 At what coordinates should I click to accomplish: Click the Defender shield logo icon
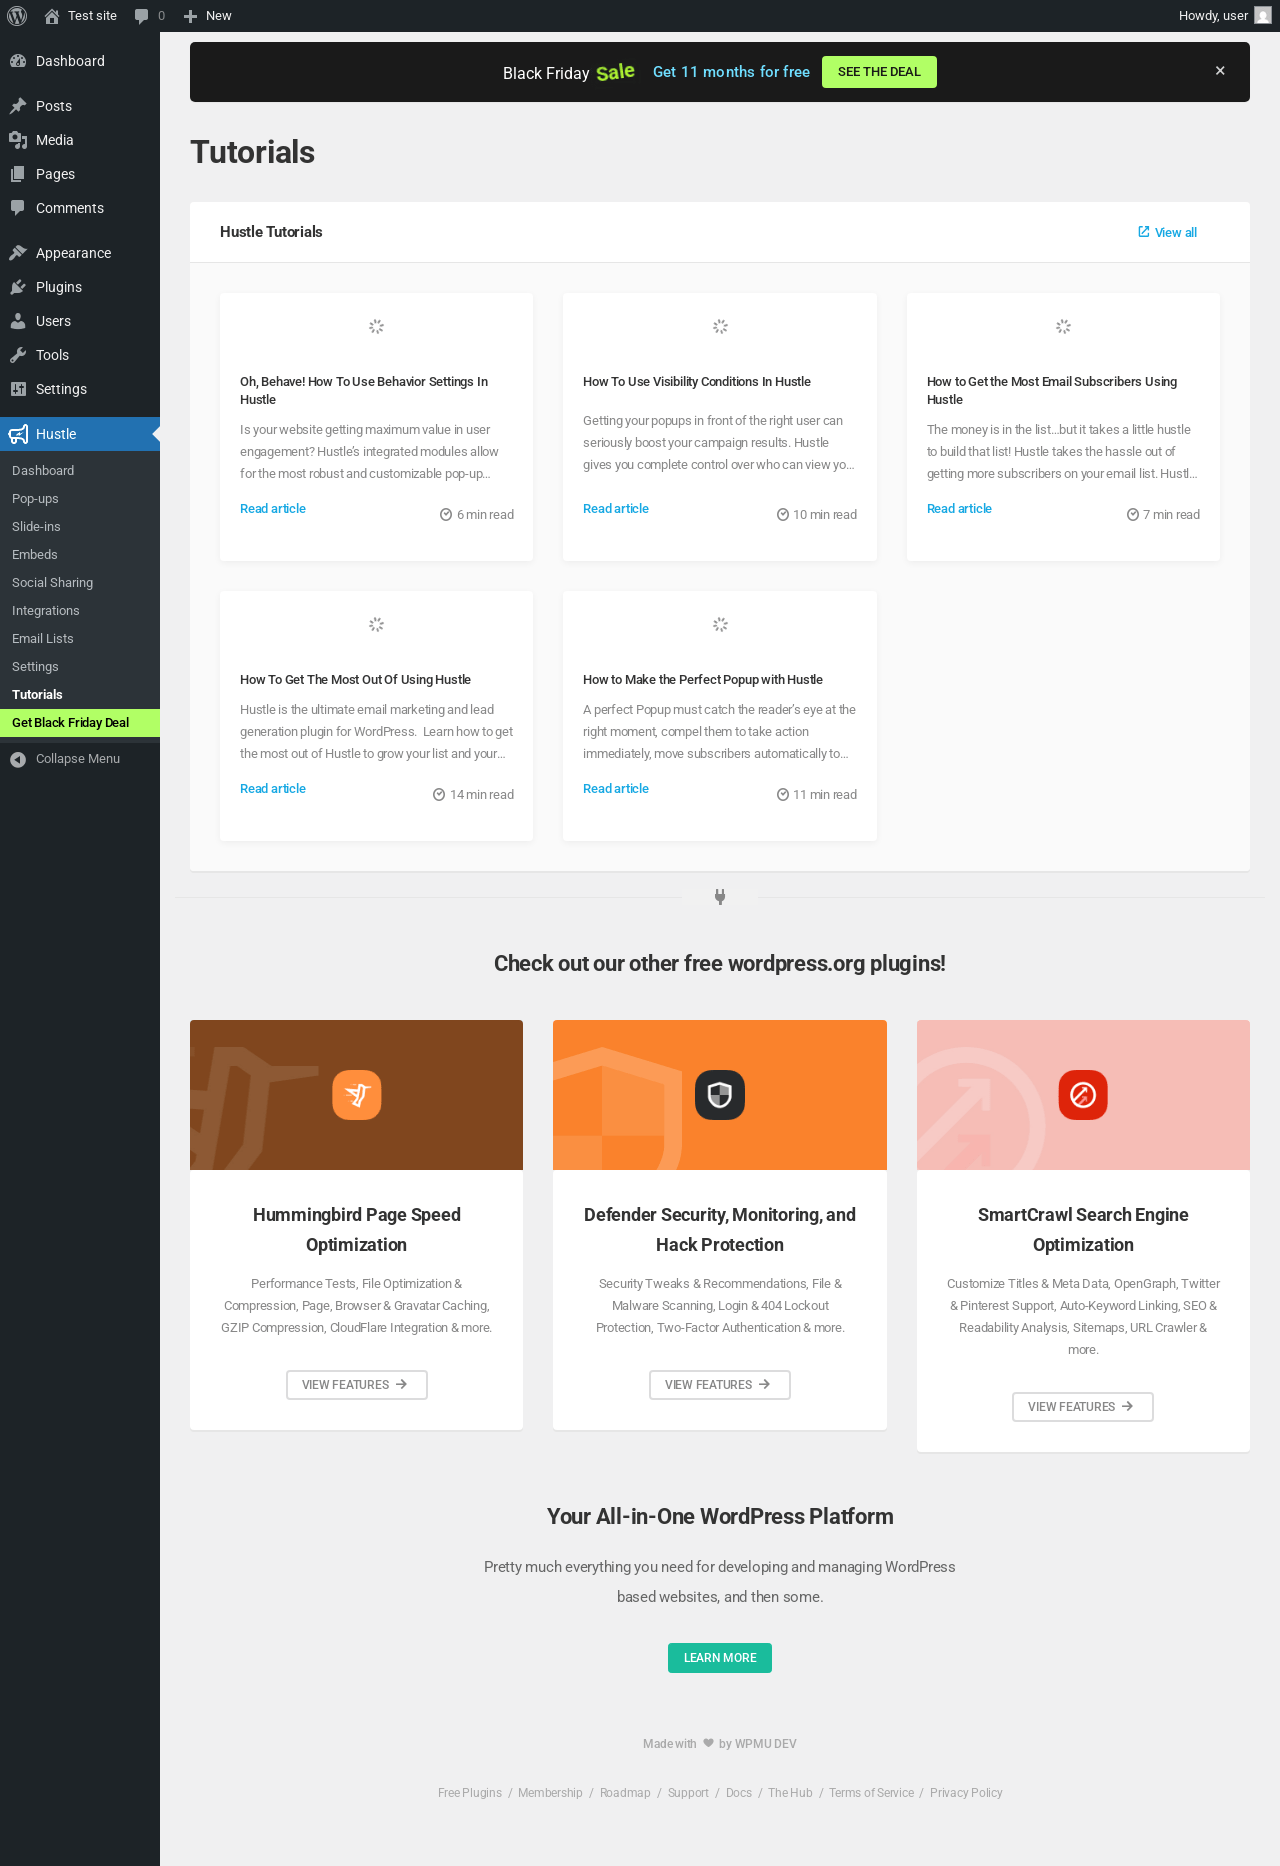coord(720,1095)
